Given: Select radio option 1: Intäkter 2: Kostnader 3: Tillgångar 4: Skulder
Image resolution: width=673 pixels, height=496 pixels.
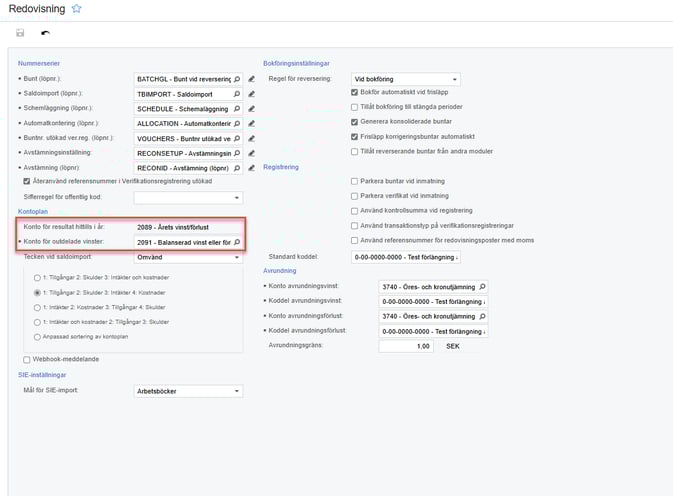Looking at the screenshot, I should [38, 308].
